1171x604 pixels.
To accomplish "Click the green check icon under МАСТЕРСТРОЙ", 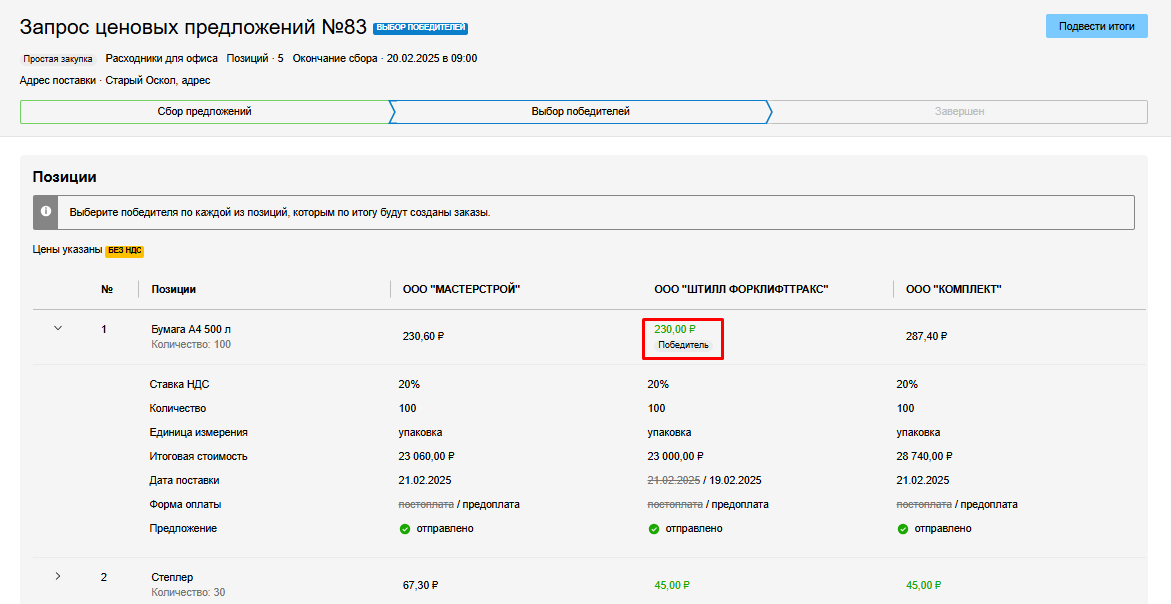I will [x=405, y=528].
